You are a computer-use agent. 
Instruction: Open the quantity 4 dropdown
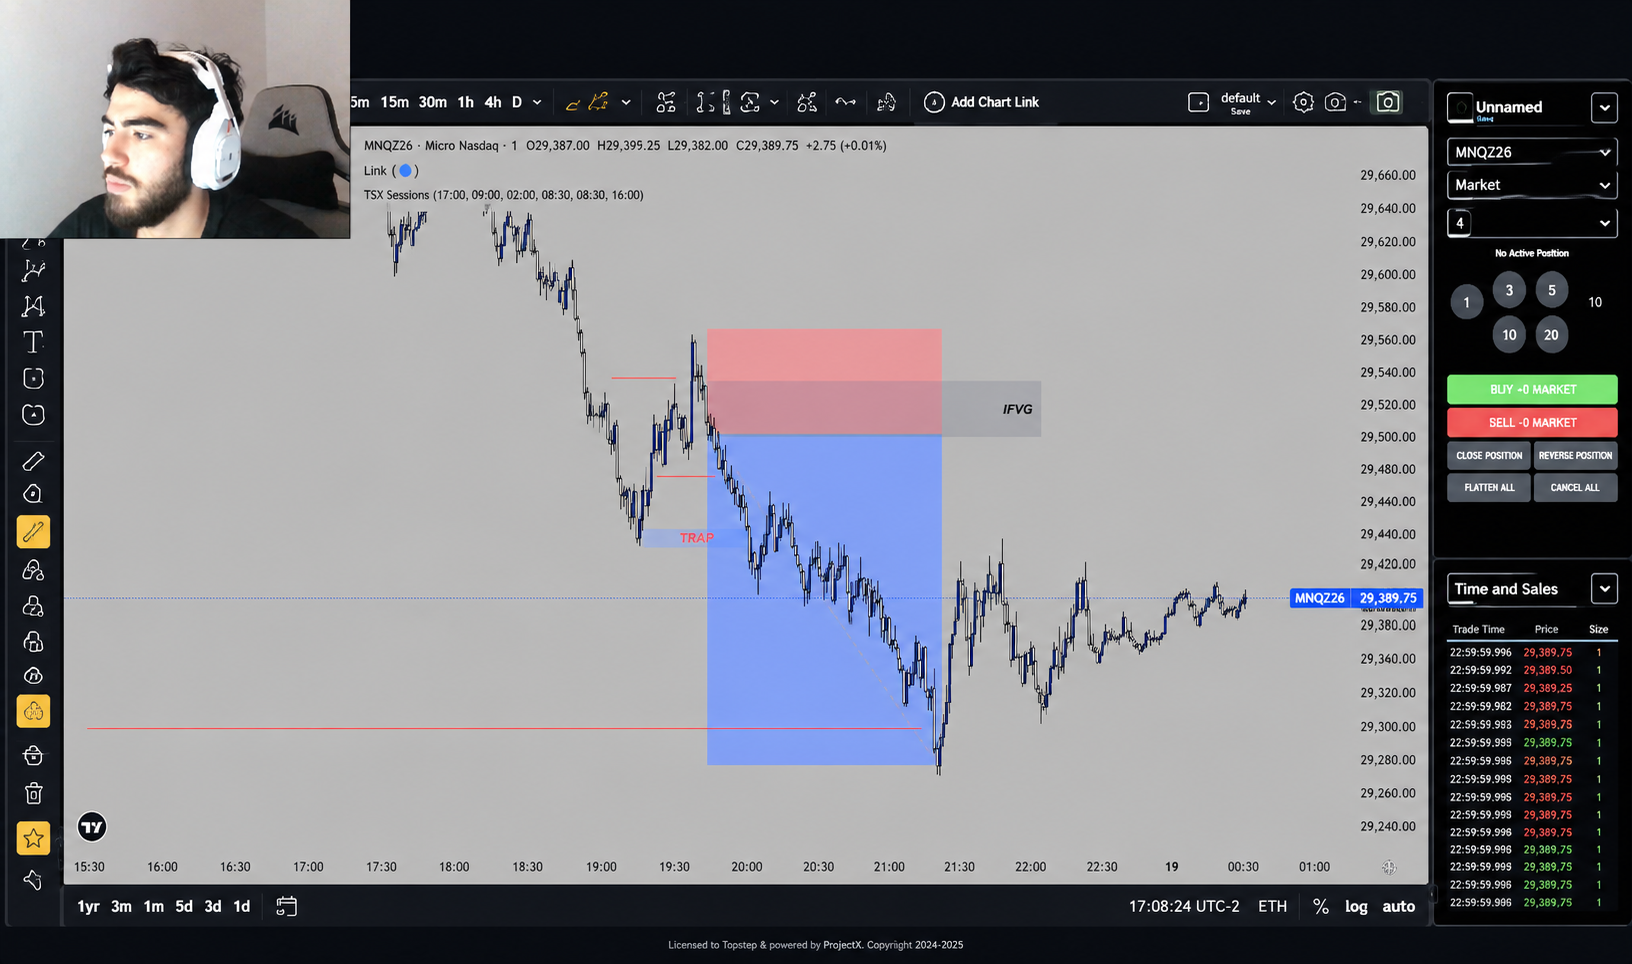click(x=1532, y=223)
